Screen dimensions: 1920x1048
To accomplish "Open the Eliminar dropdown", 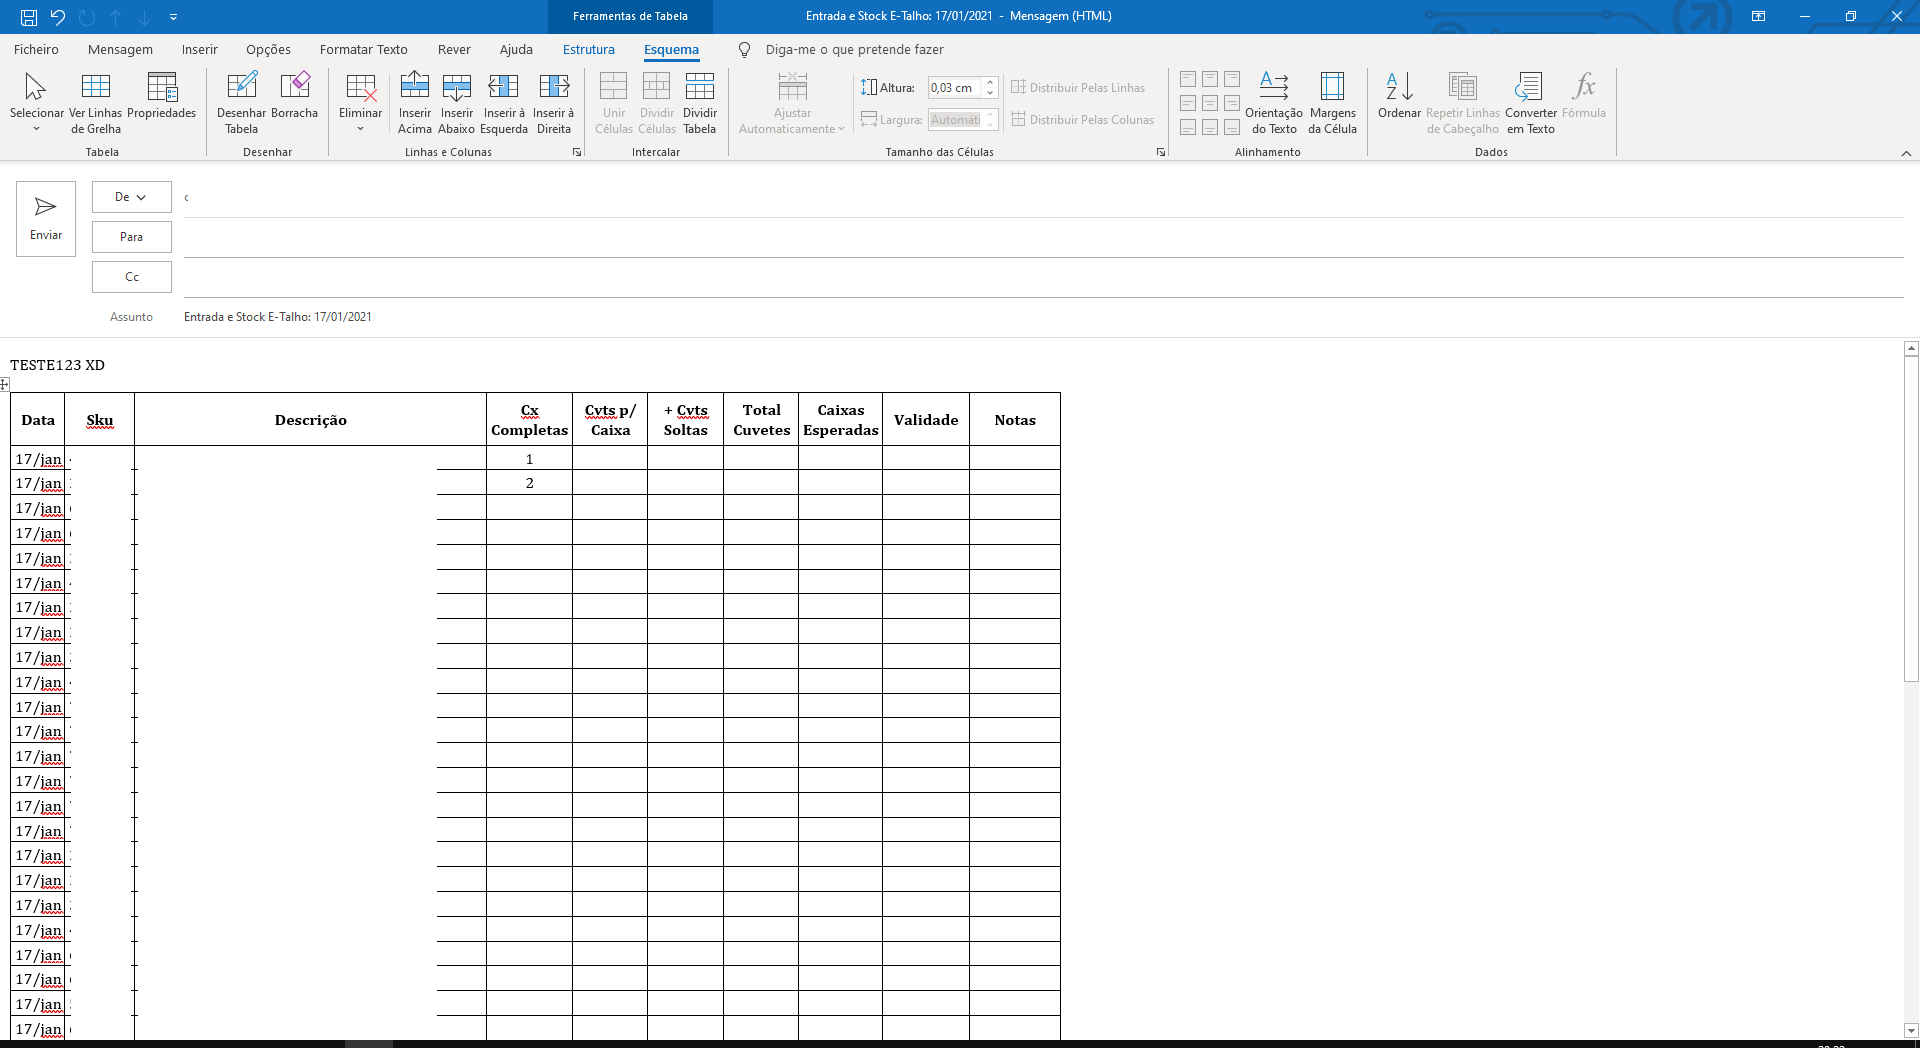I will point(360,103).
